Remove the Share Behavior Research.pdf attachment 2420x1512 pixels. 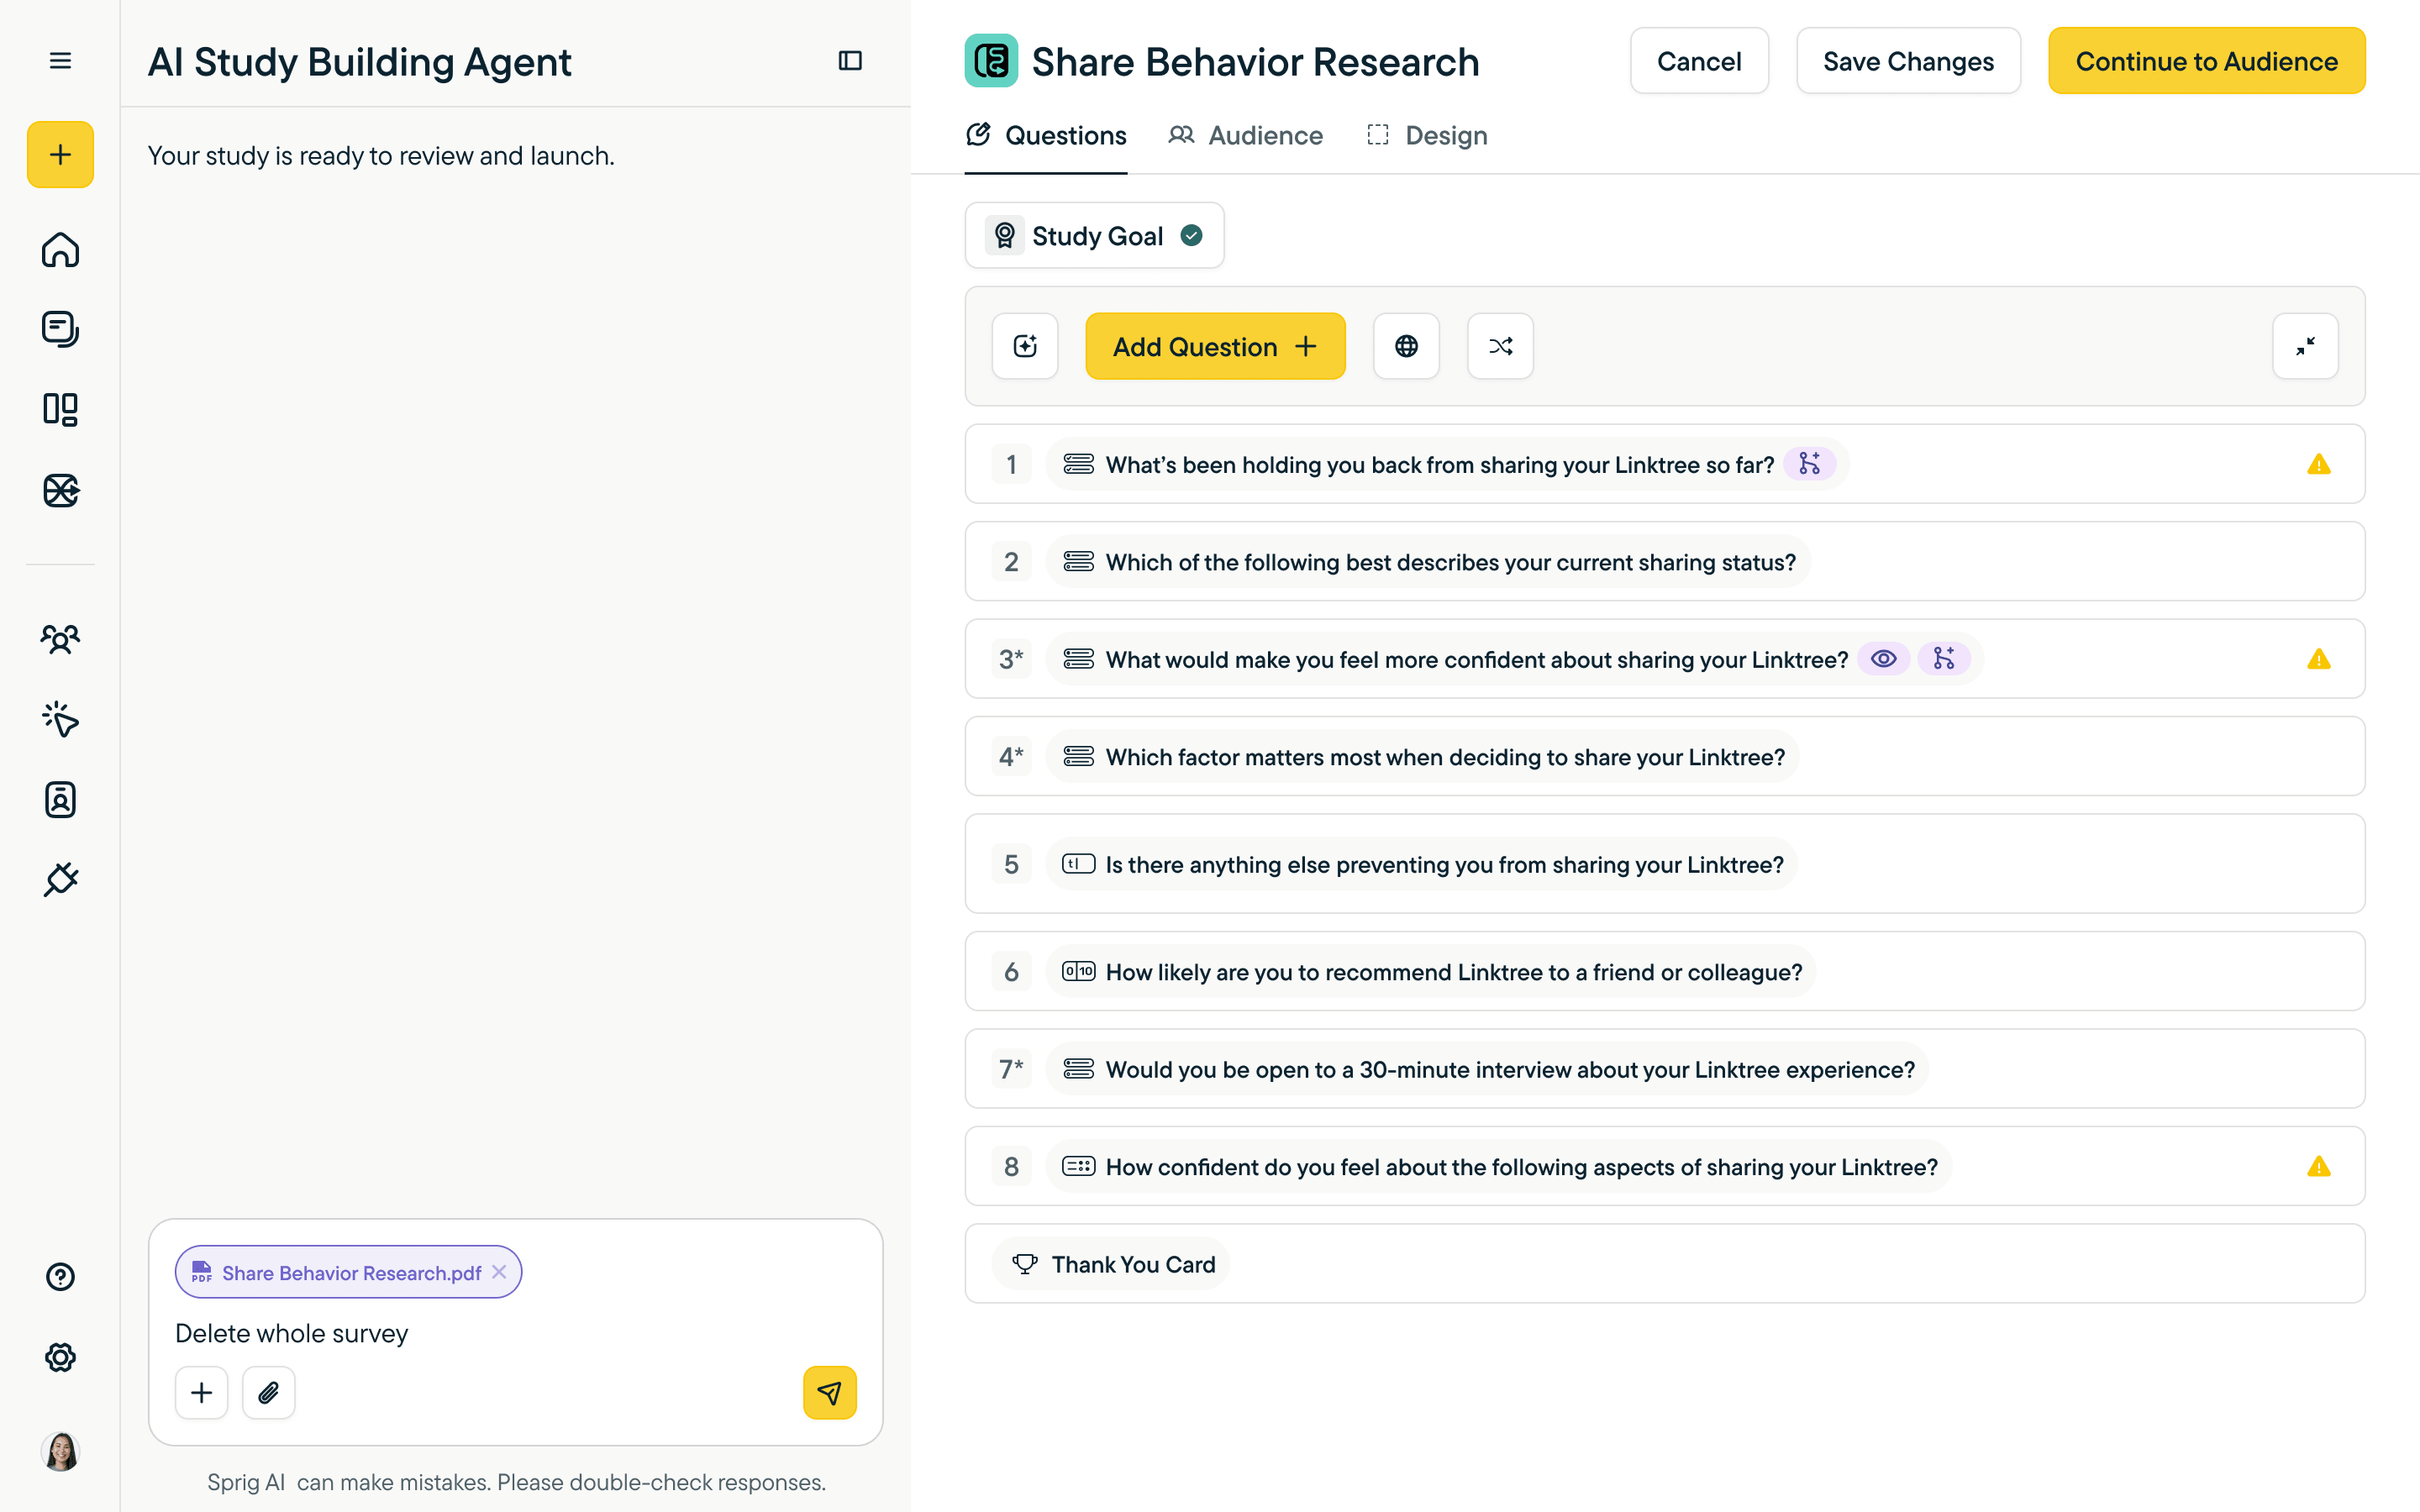(x=499, y=1272)
